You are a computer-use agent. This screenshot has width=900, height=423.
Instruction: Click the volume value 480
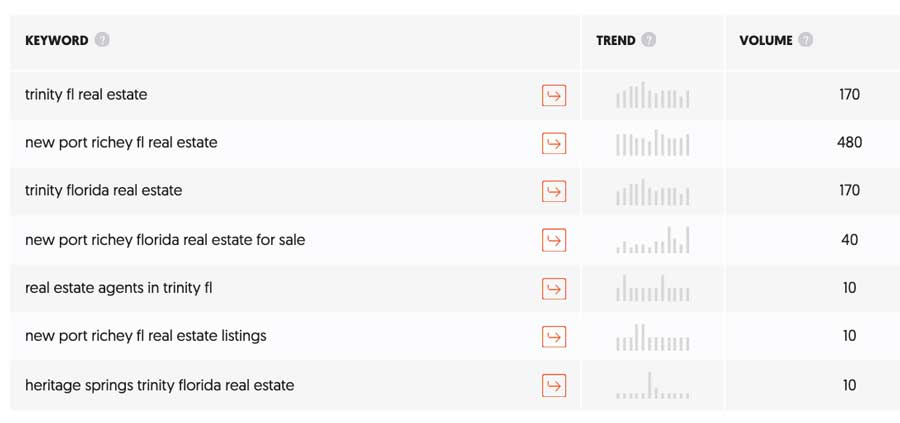click(x=849, y=142)
